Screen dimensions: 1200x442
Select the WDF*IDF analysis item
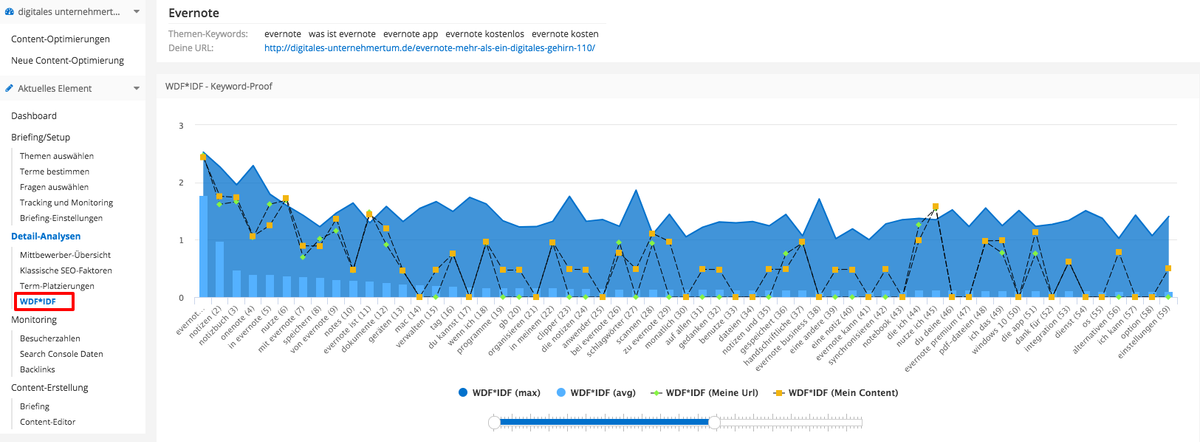(37, 300)
